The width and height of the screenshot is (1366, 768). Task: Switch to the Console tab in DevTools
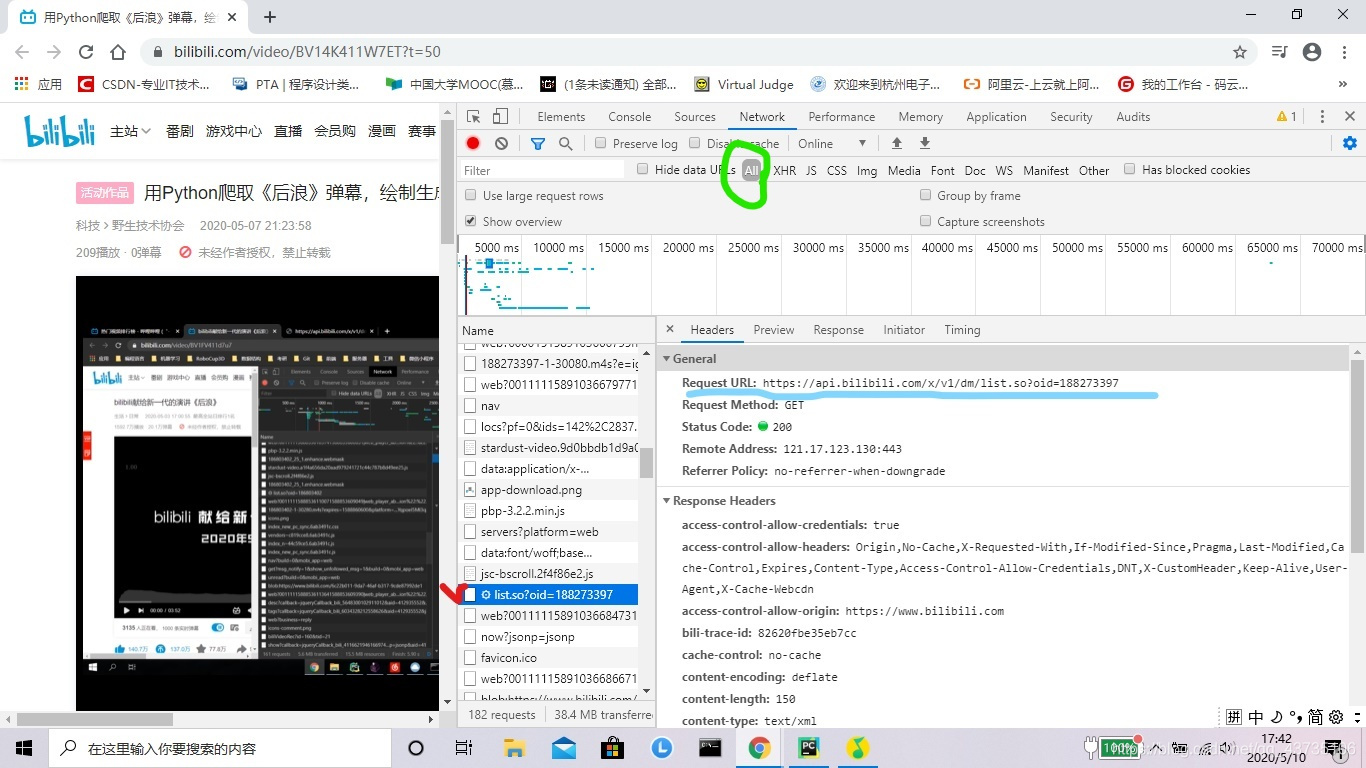point(629,116)
